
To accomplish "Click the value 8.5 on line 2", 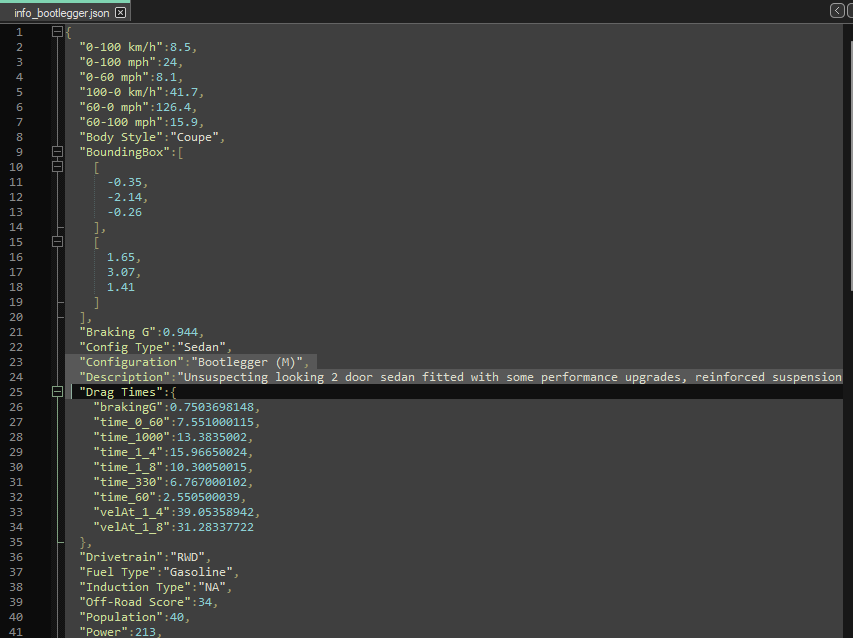I will pyautogui.click(x=180, y=47).
